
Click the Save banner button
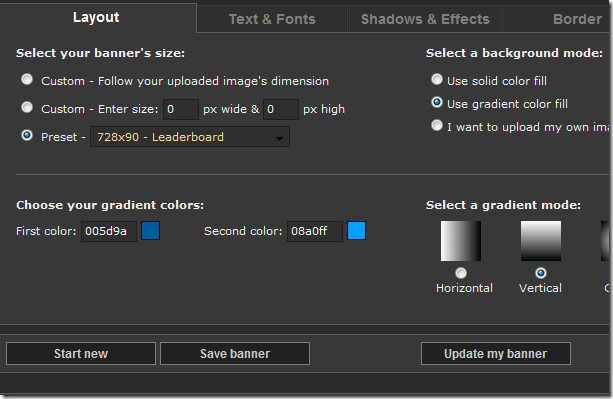point(235,354)
